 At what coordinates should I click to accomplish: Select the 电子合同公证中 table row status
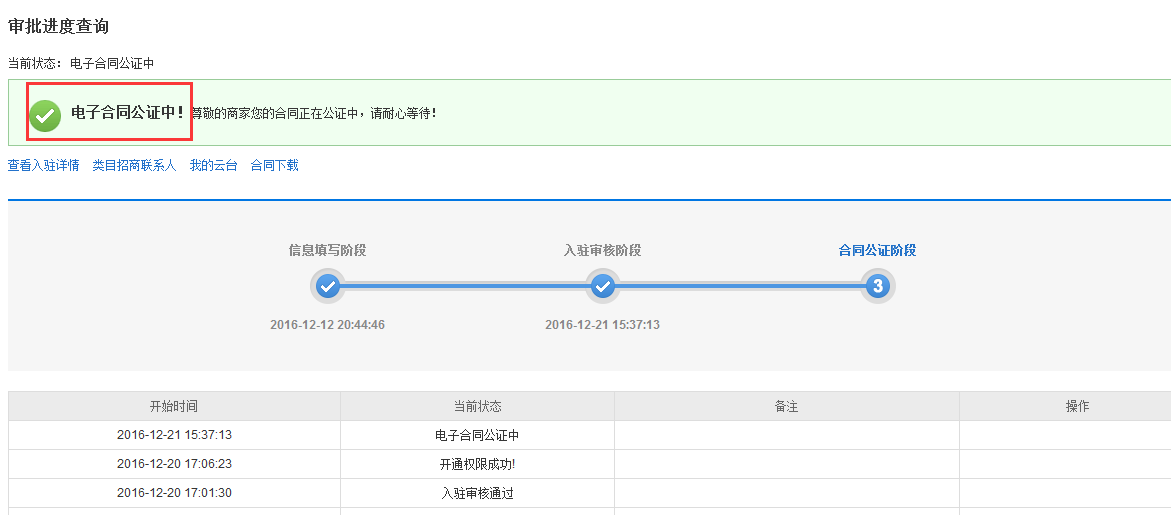pos(478,435)
